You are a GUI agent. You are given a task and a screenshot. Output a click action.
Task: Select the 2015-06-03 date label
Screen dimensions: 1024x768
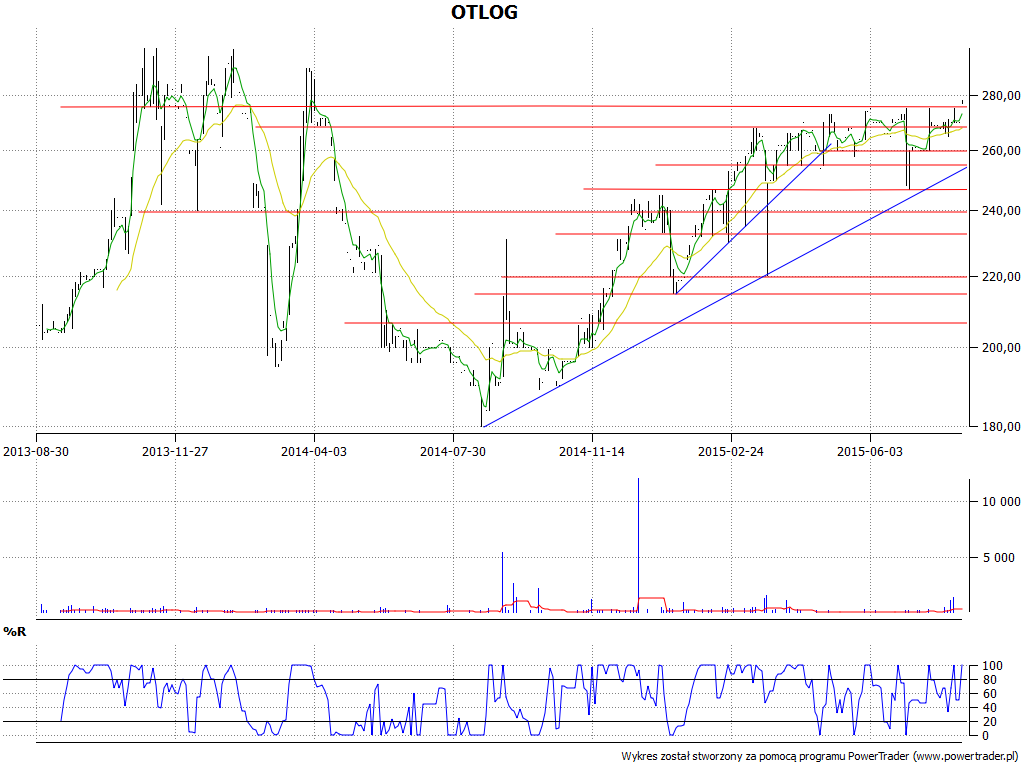(x=870, y=451)
